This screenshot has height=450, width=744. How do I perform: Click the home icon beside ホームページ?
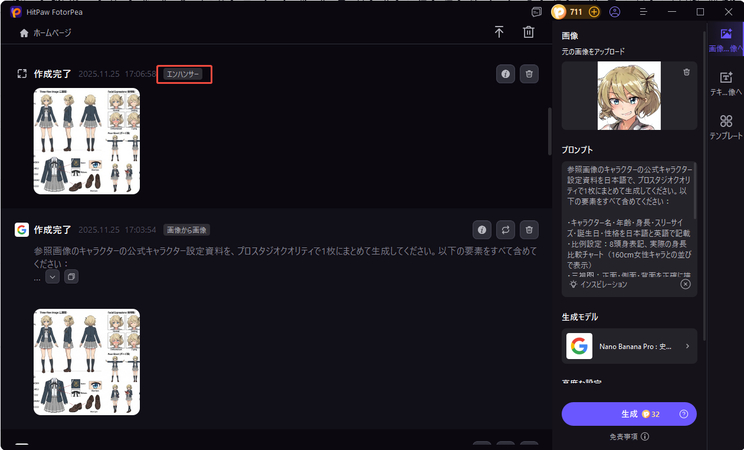(24, 33)
